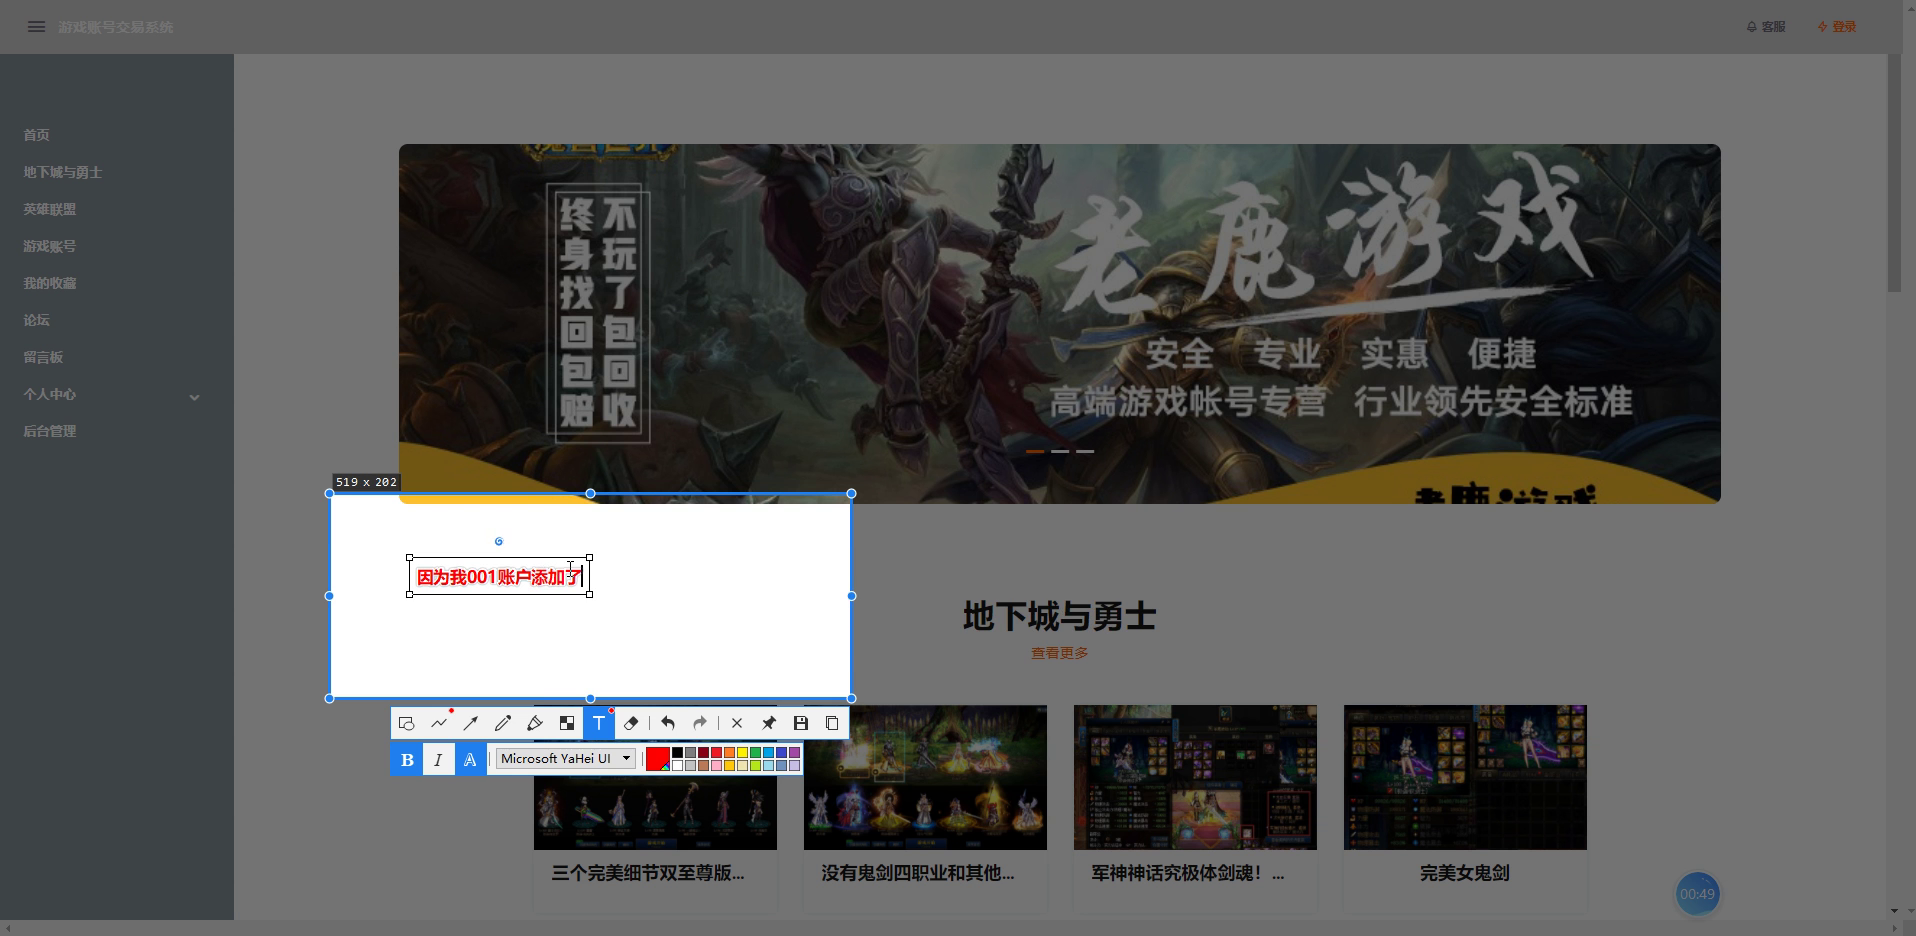This screenshot has width=1916, height=936.
Task: Click inside the red annotation text box
Action: [x=499, y=576]
